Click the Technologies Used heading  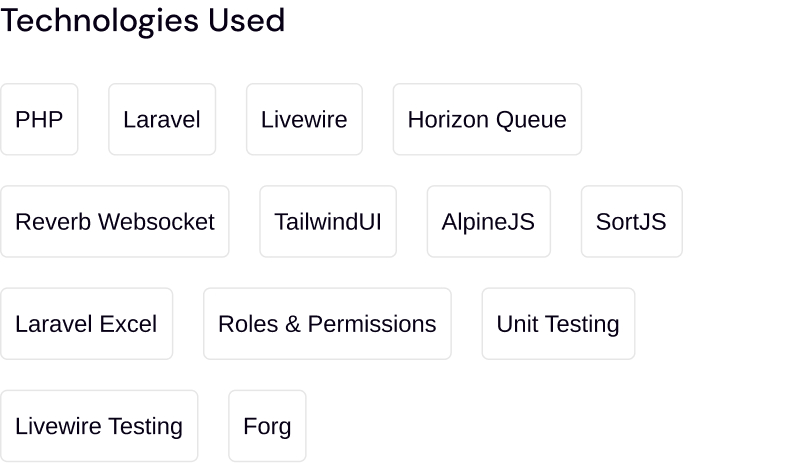click(143, 20)
